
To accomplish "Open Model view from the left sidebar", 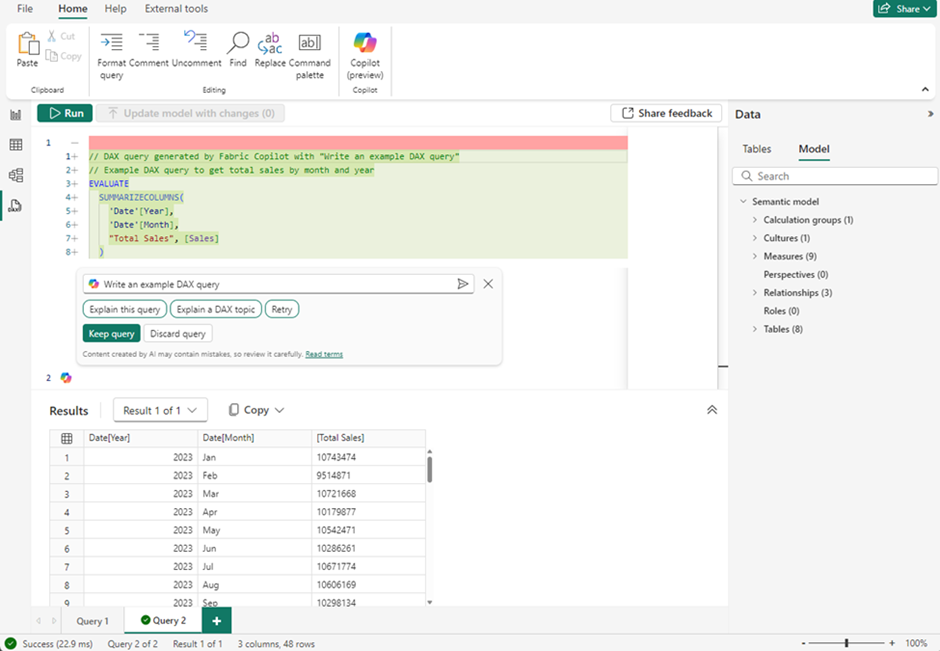I will [x=14, y=175].
